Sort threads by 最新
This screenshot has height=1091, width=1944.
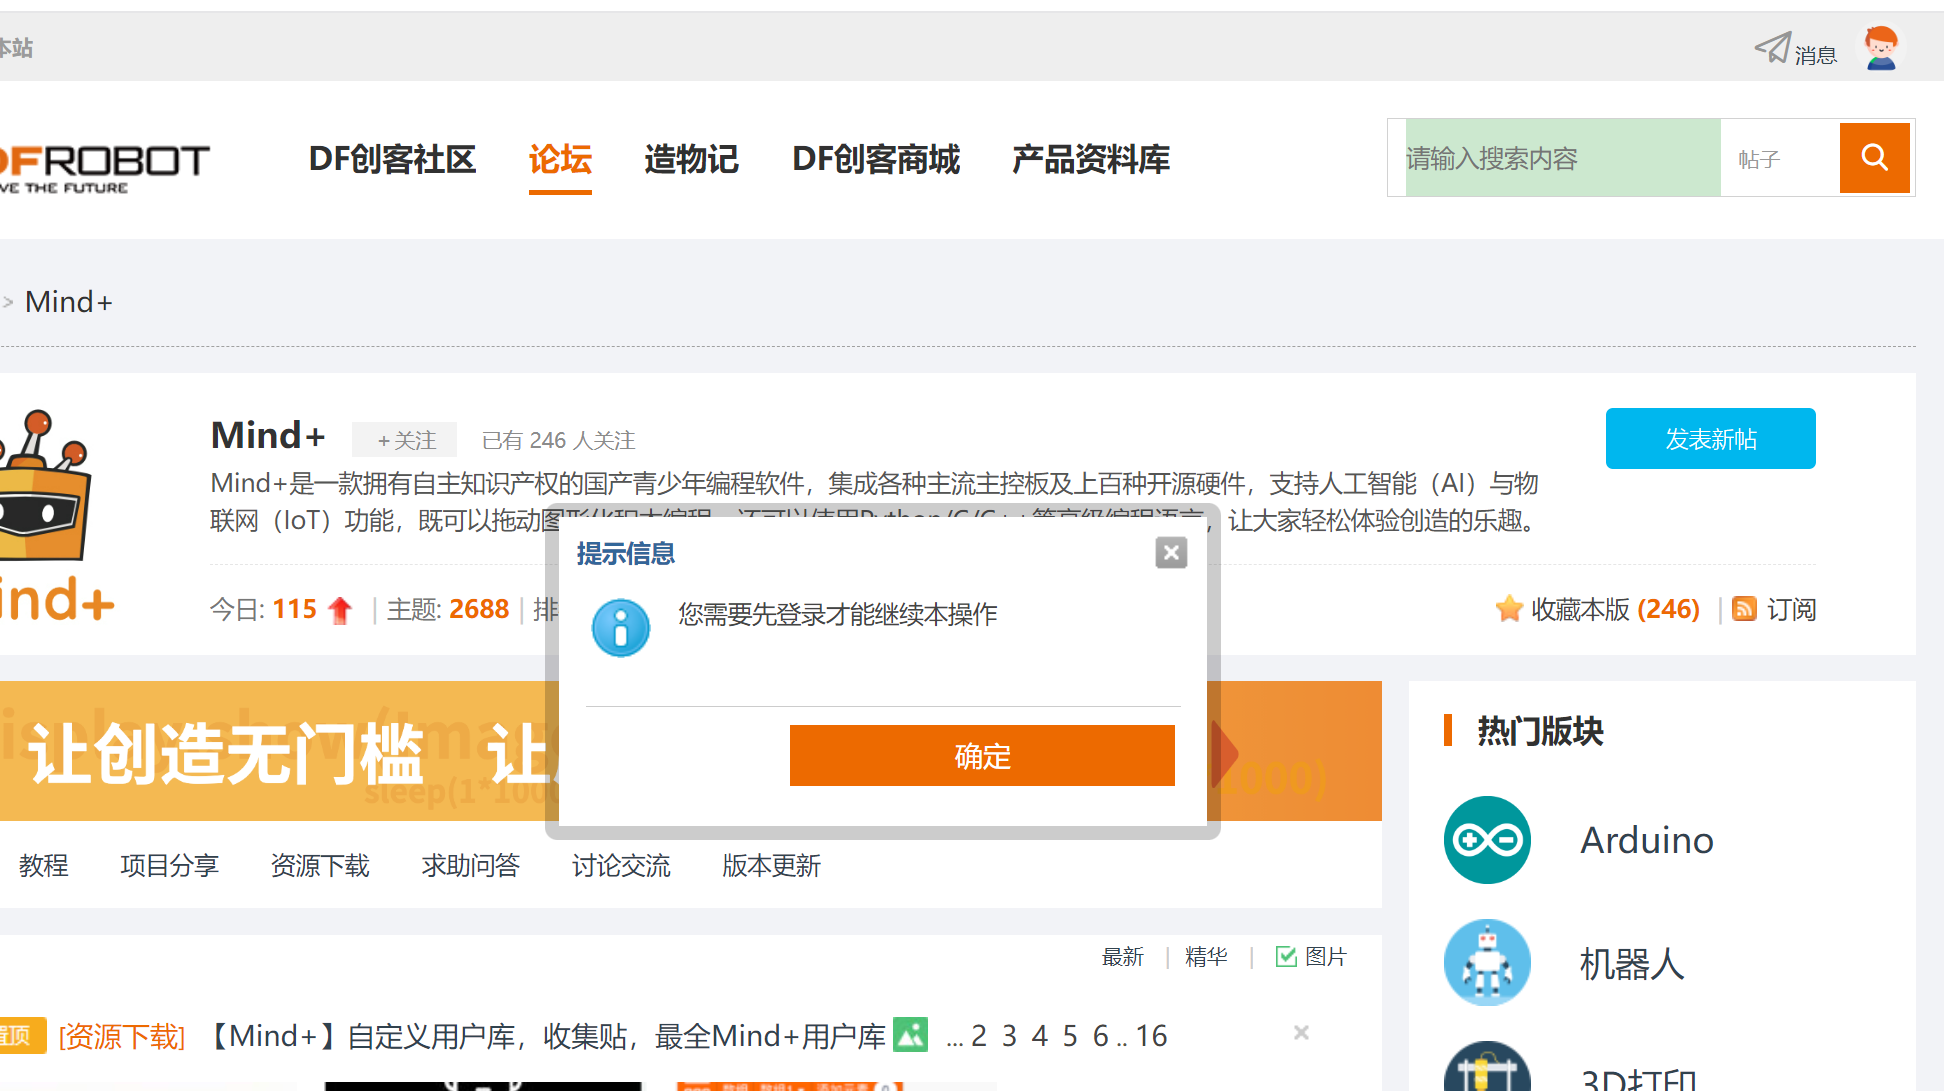1122,957
